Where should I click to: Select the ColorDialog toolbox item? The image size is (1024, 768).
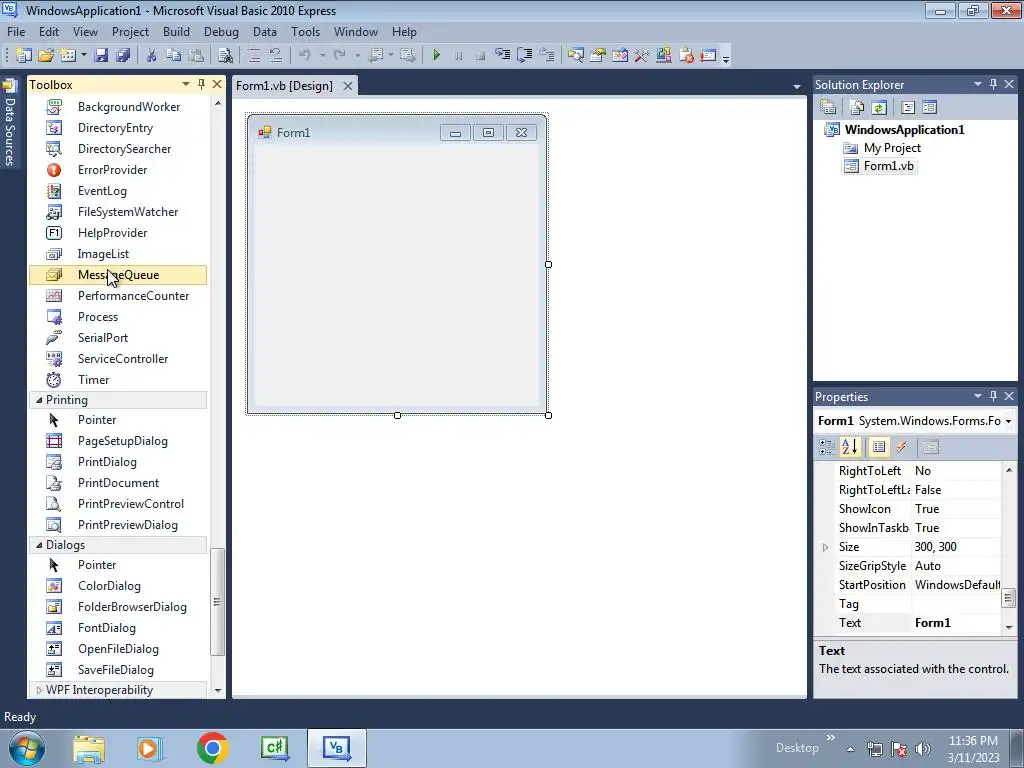[x=118, y=586]
